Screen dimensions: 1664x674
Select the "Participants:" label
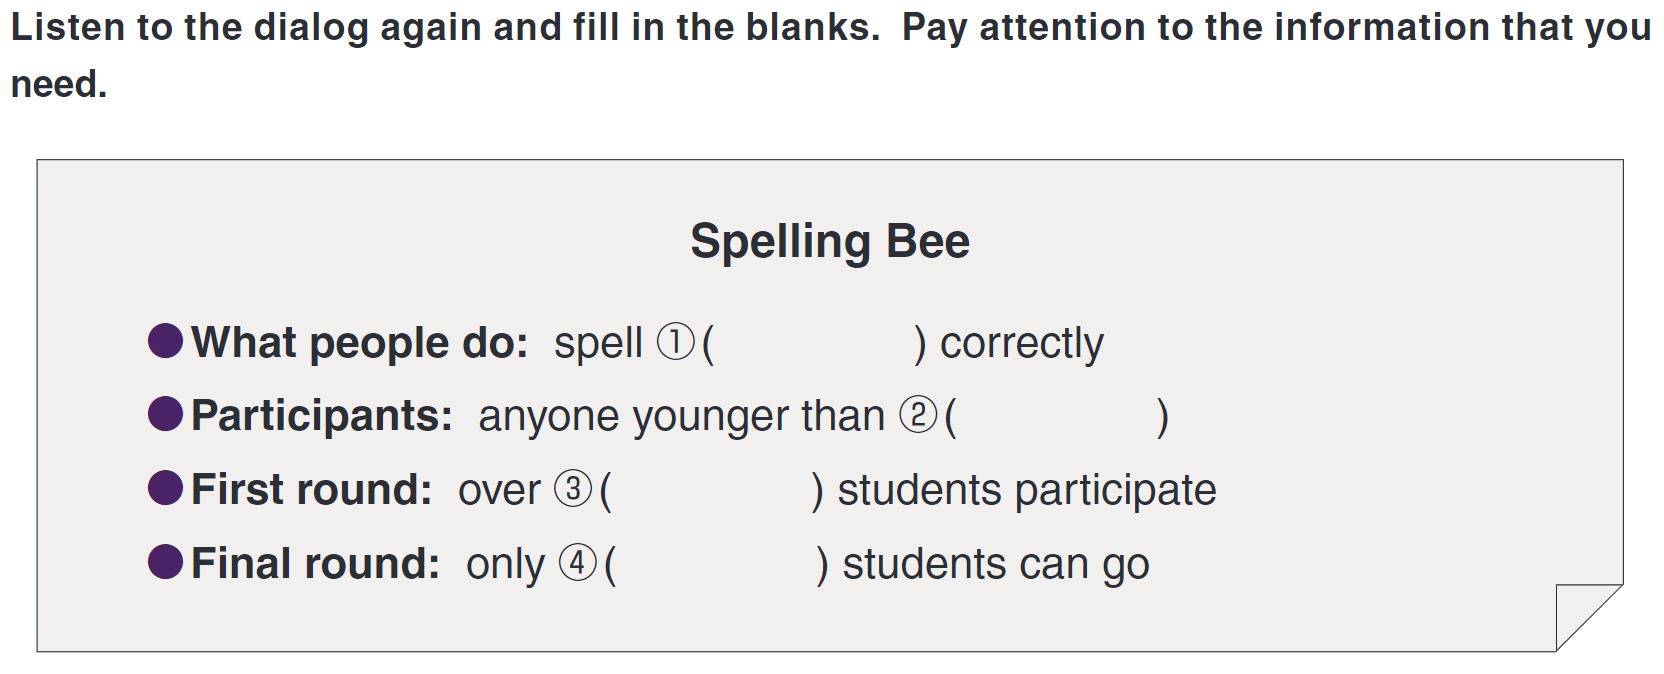pos(322,416)
